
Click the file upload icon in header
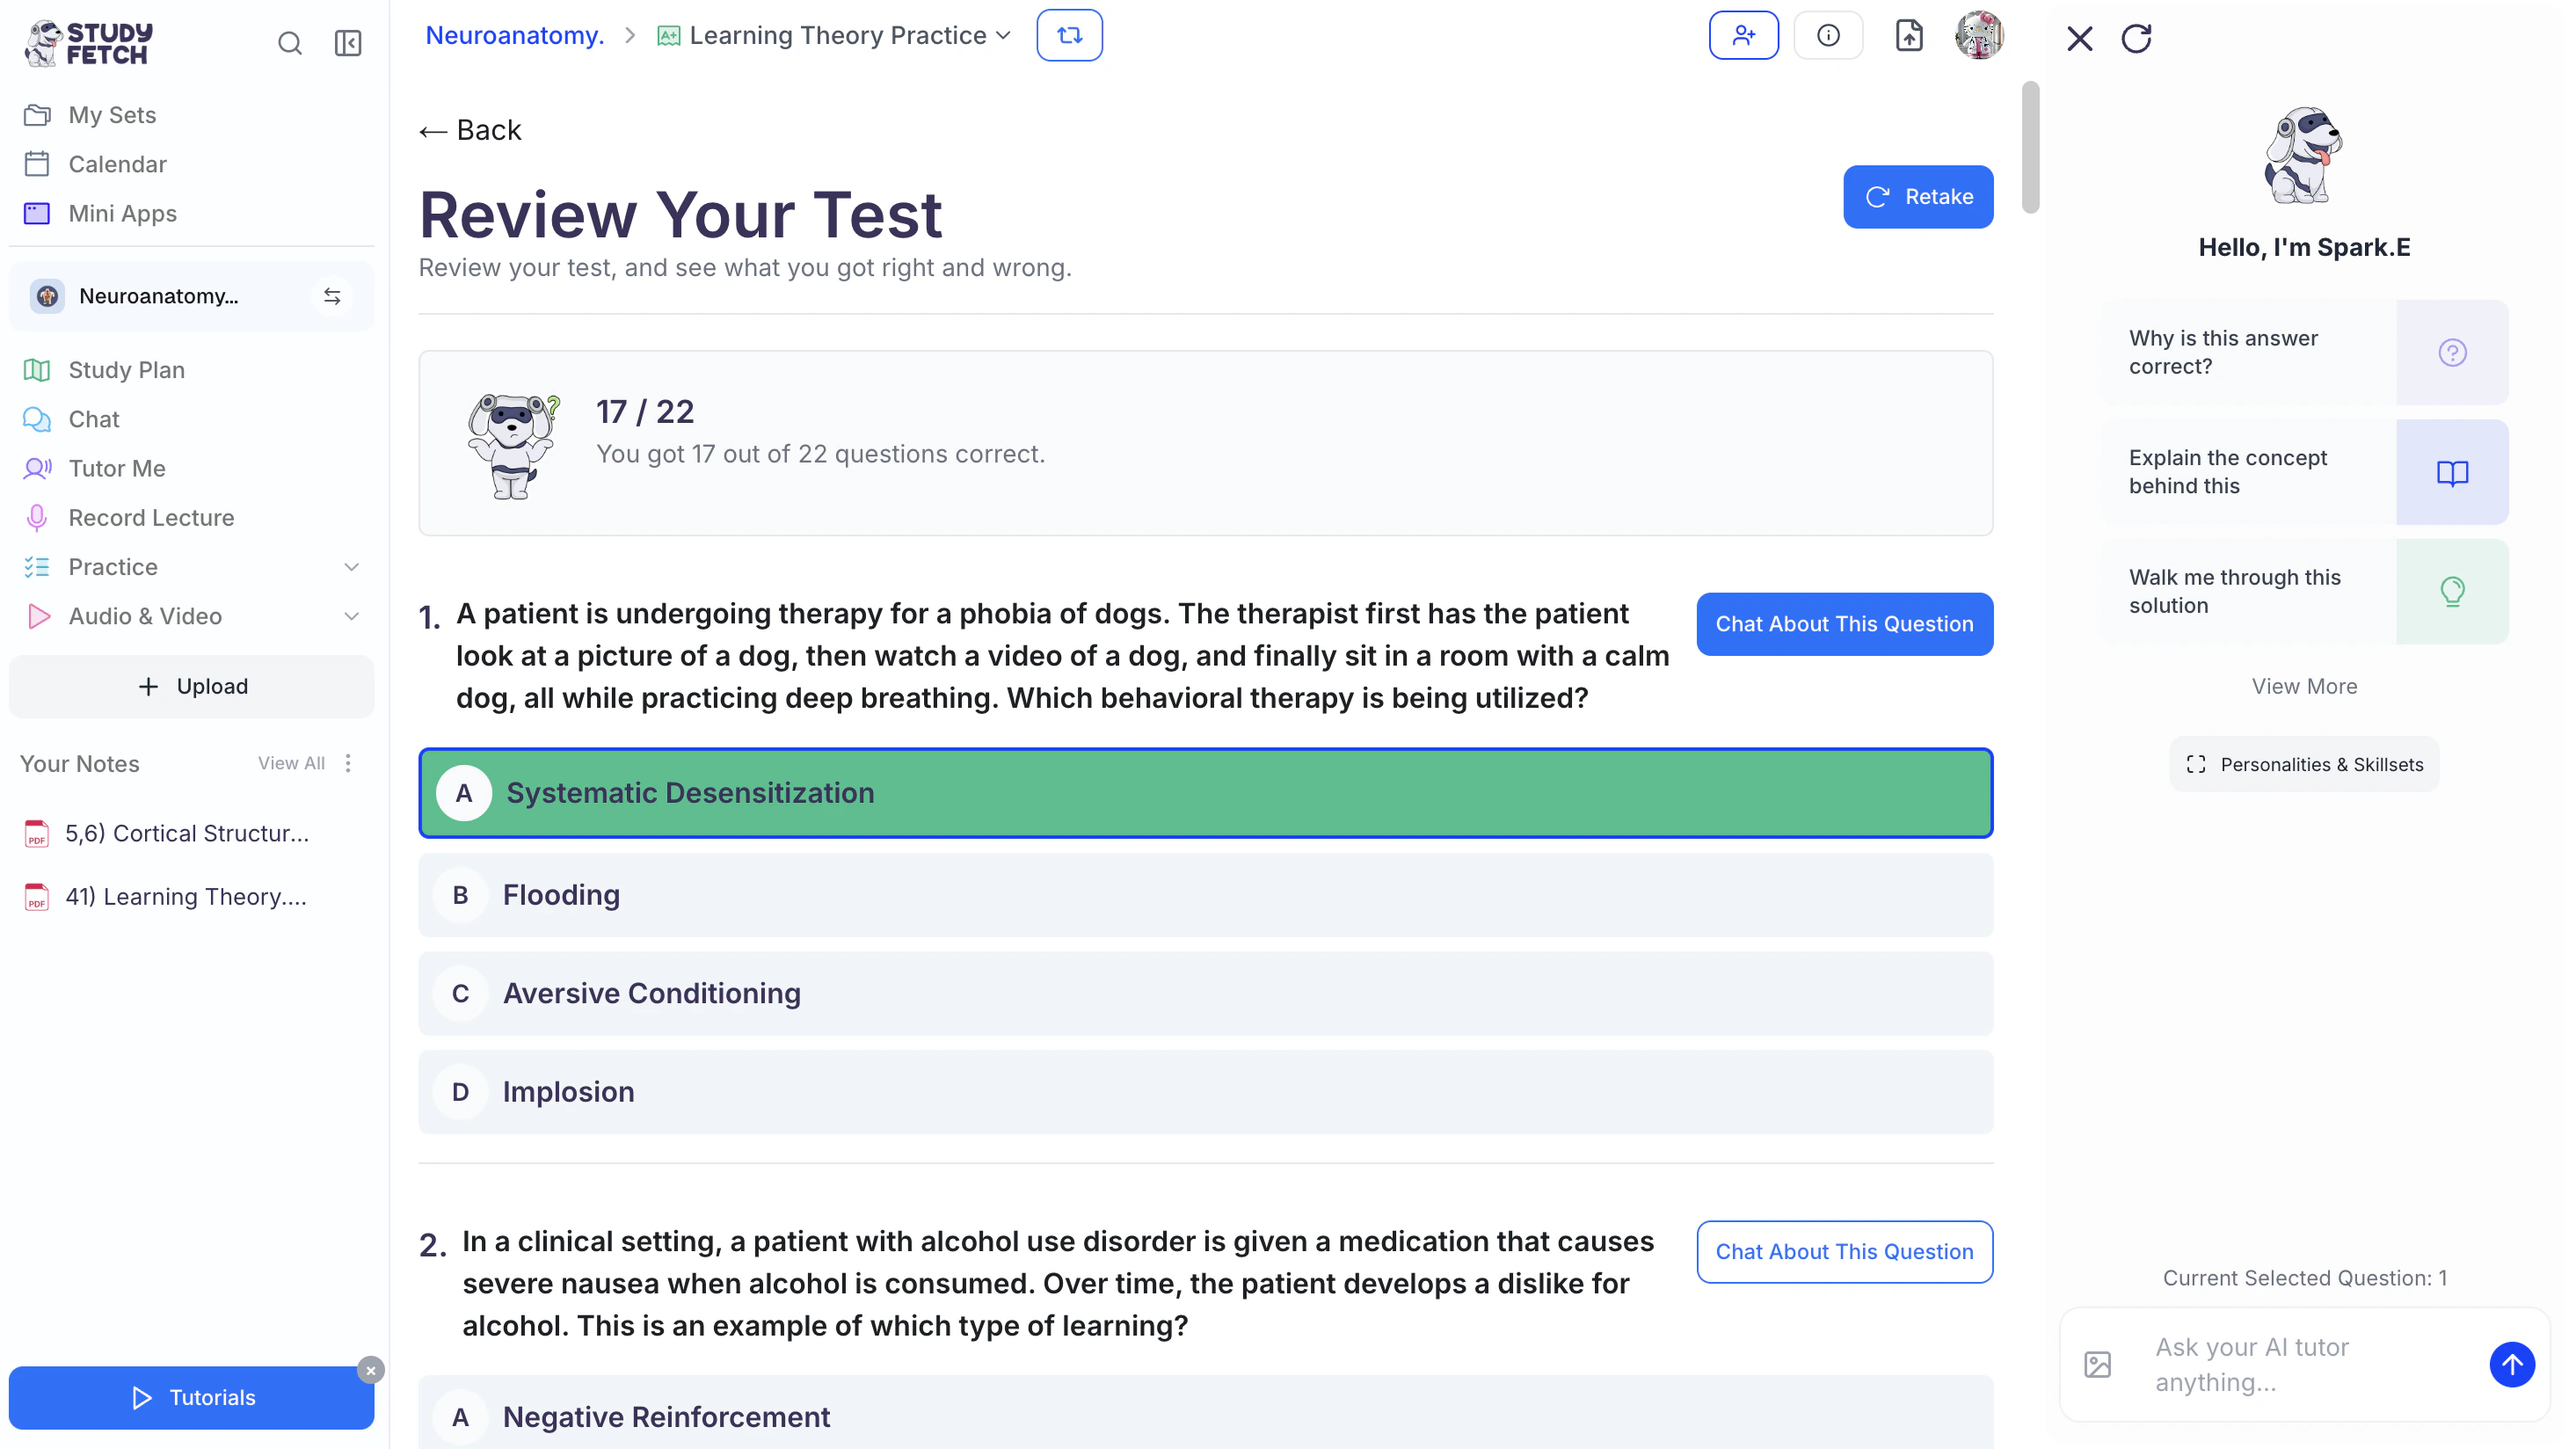pos(1908,36)
